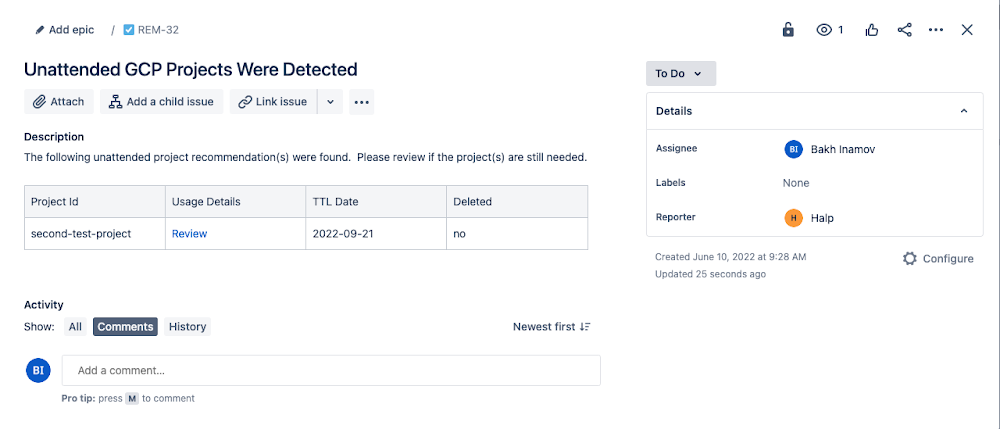Click the Add epic pencil icon
Screen dimensions: 1000x429
(40, 30)
